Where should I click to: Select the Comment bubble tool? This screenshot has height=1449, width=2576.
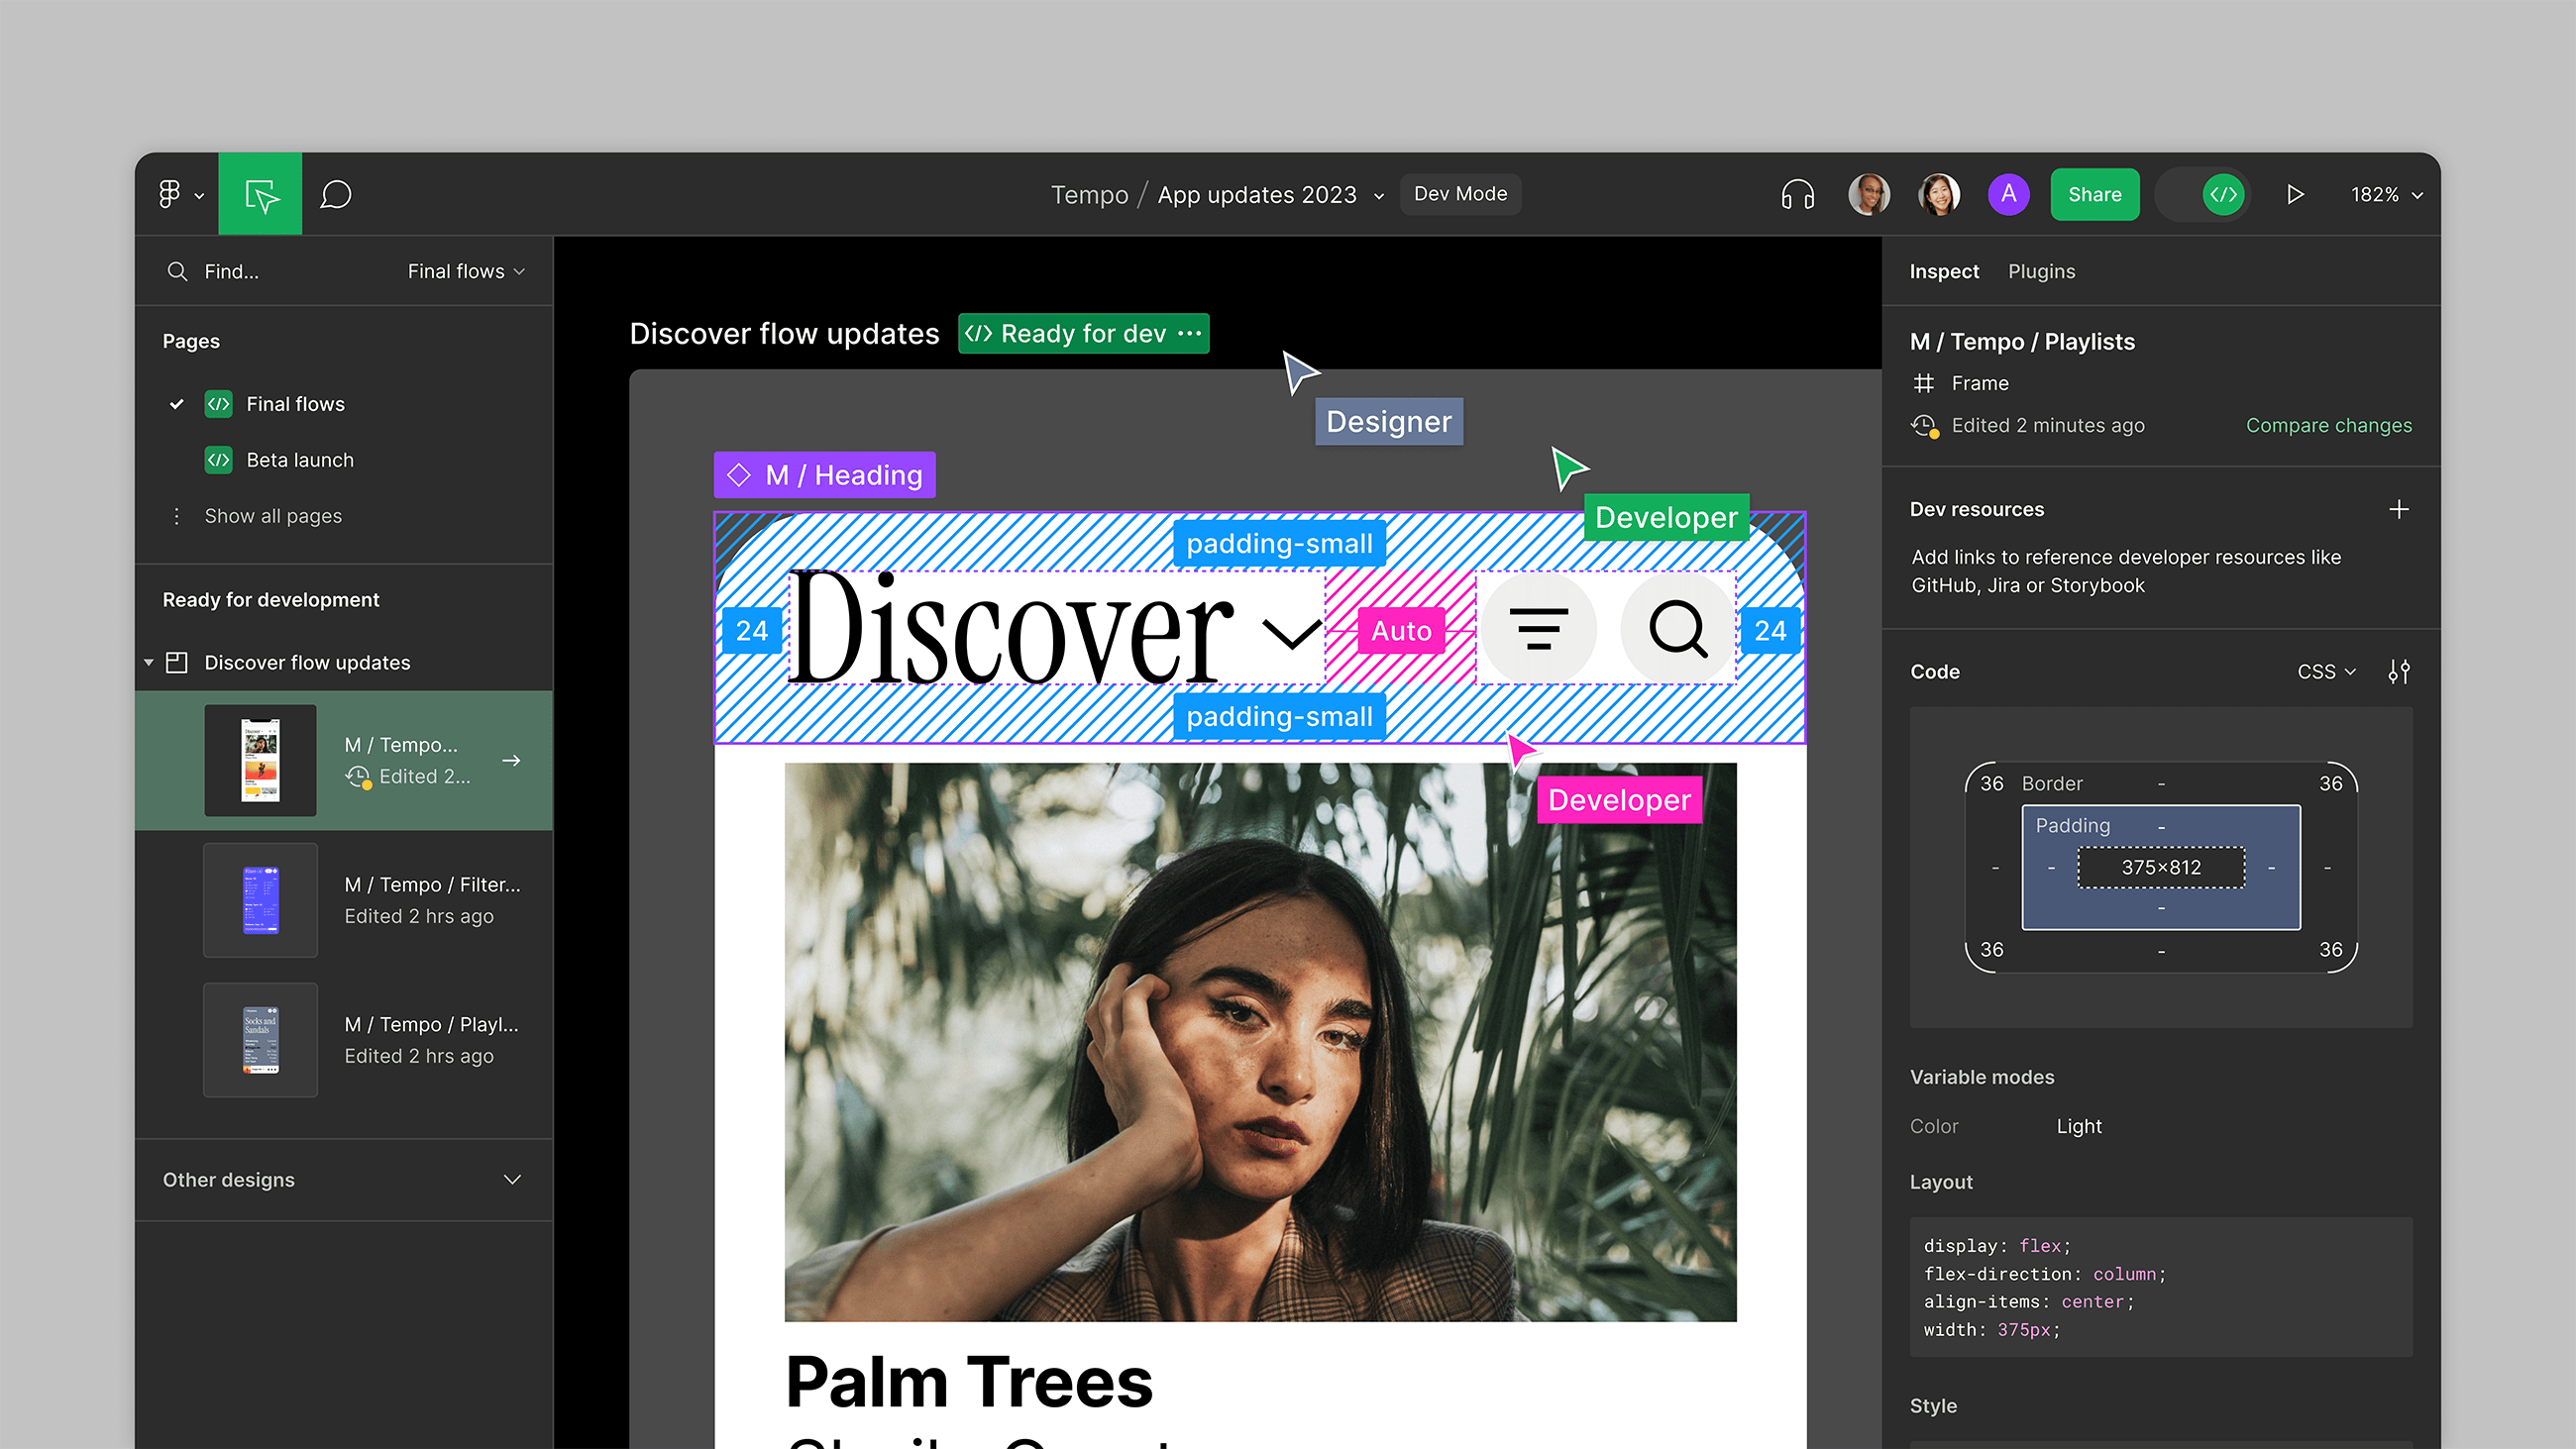click(336, 194)
